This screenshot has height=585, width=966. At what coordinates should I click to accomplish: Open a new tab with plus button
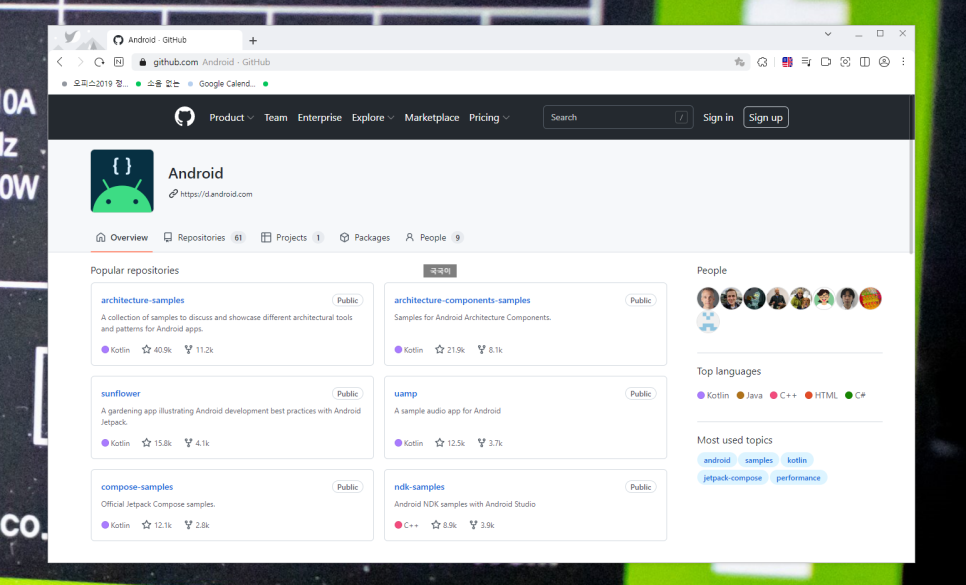253,41
